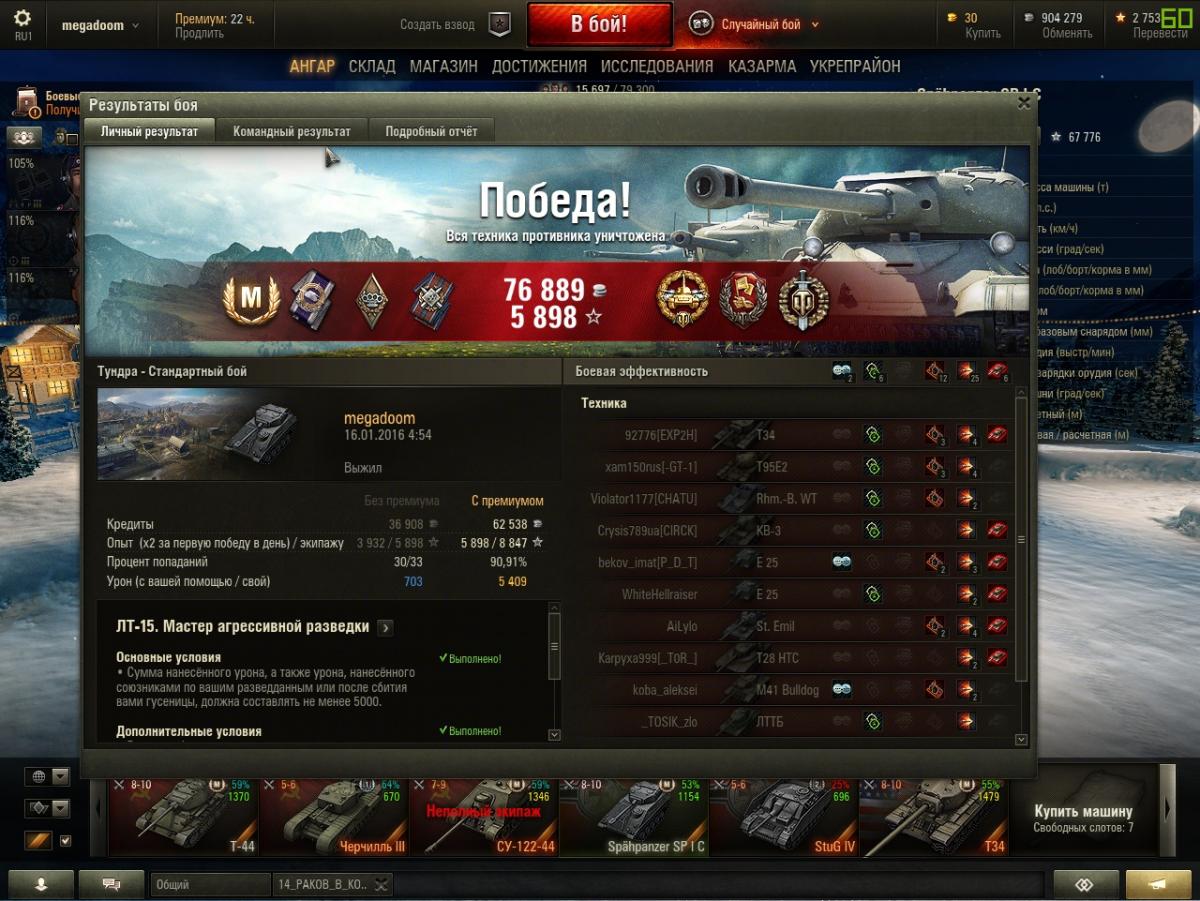
Task: Switch to the Командный результат tab
Action: pyautogui.click(x=292, y=131)
